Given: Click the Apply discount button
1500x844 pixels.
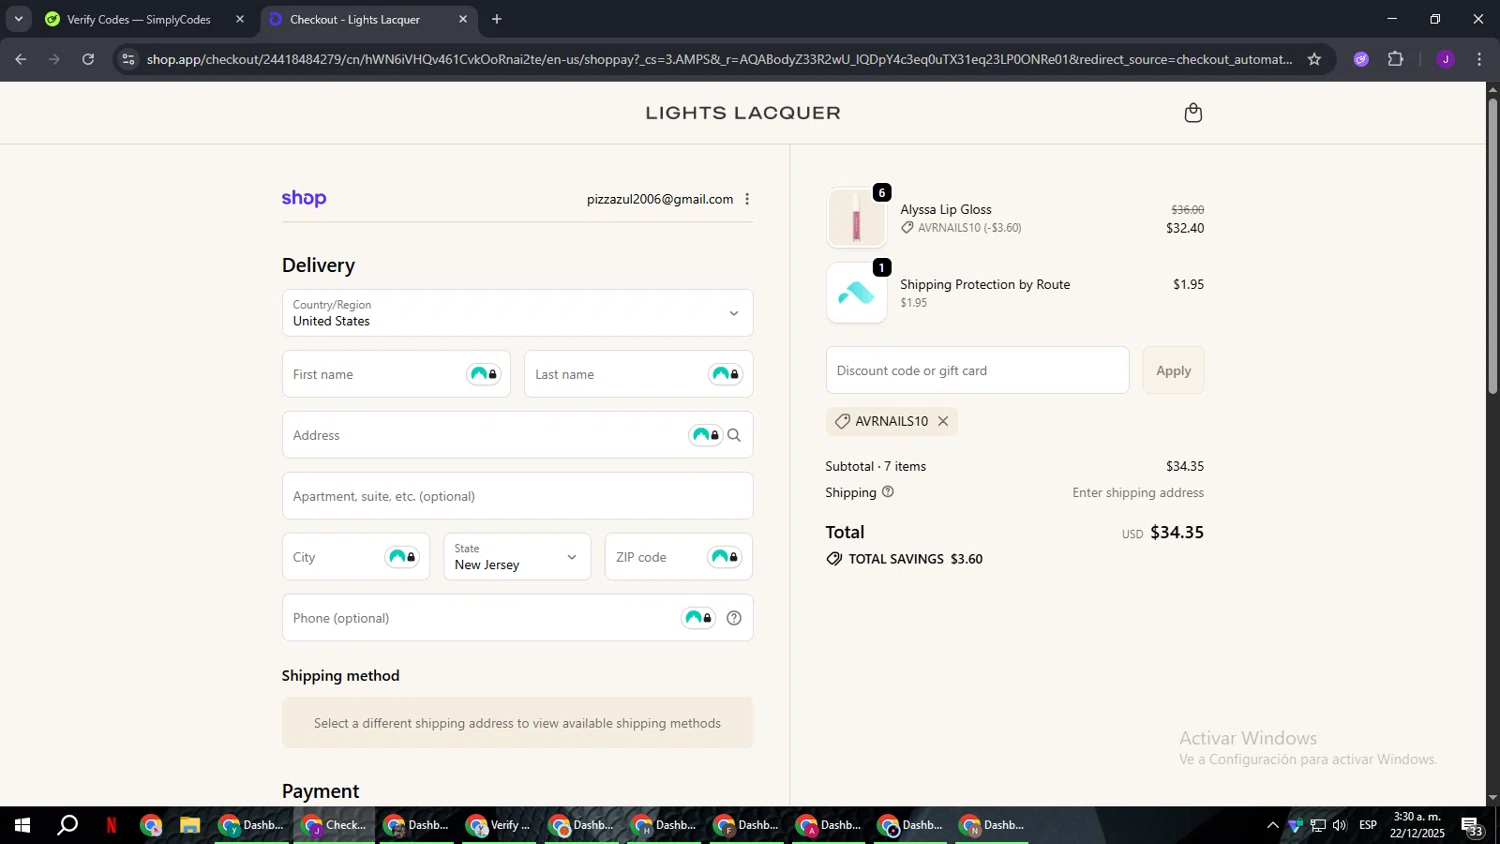Looking at the screenshot, I should pos(1173,370).
